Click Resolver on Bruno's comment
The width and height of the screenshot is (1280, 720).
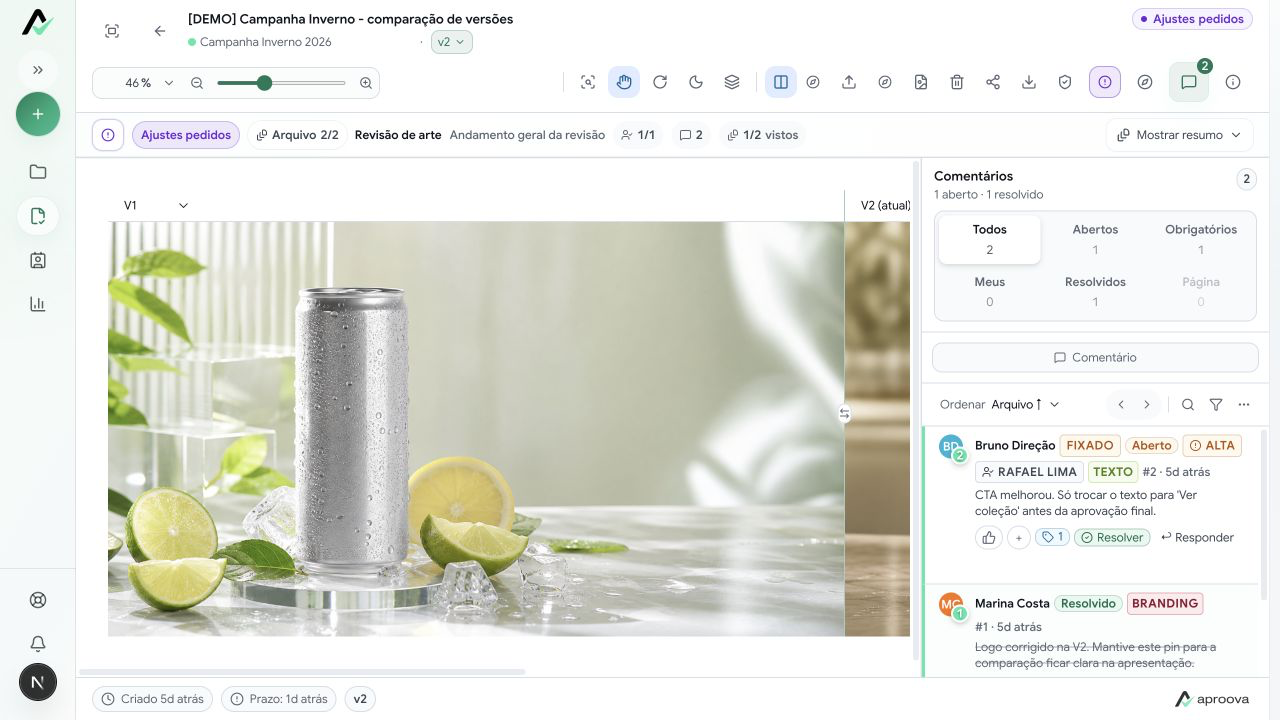[1112, 537]
